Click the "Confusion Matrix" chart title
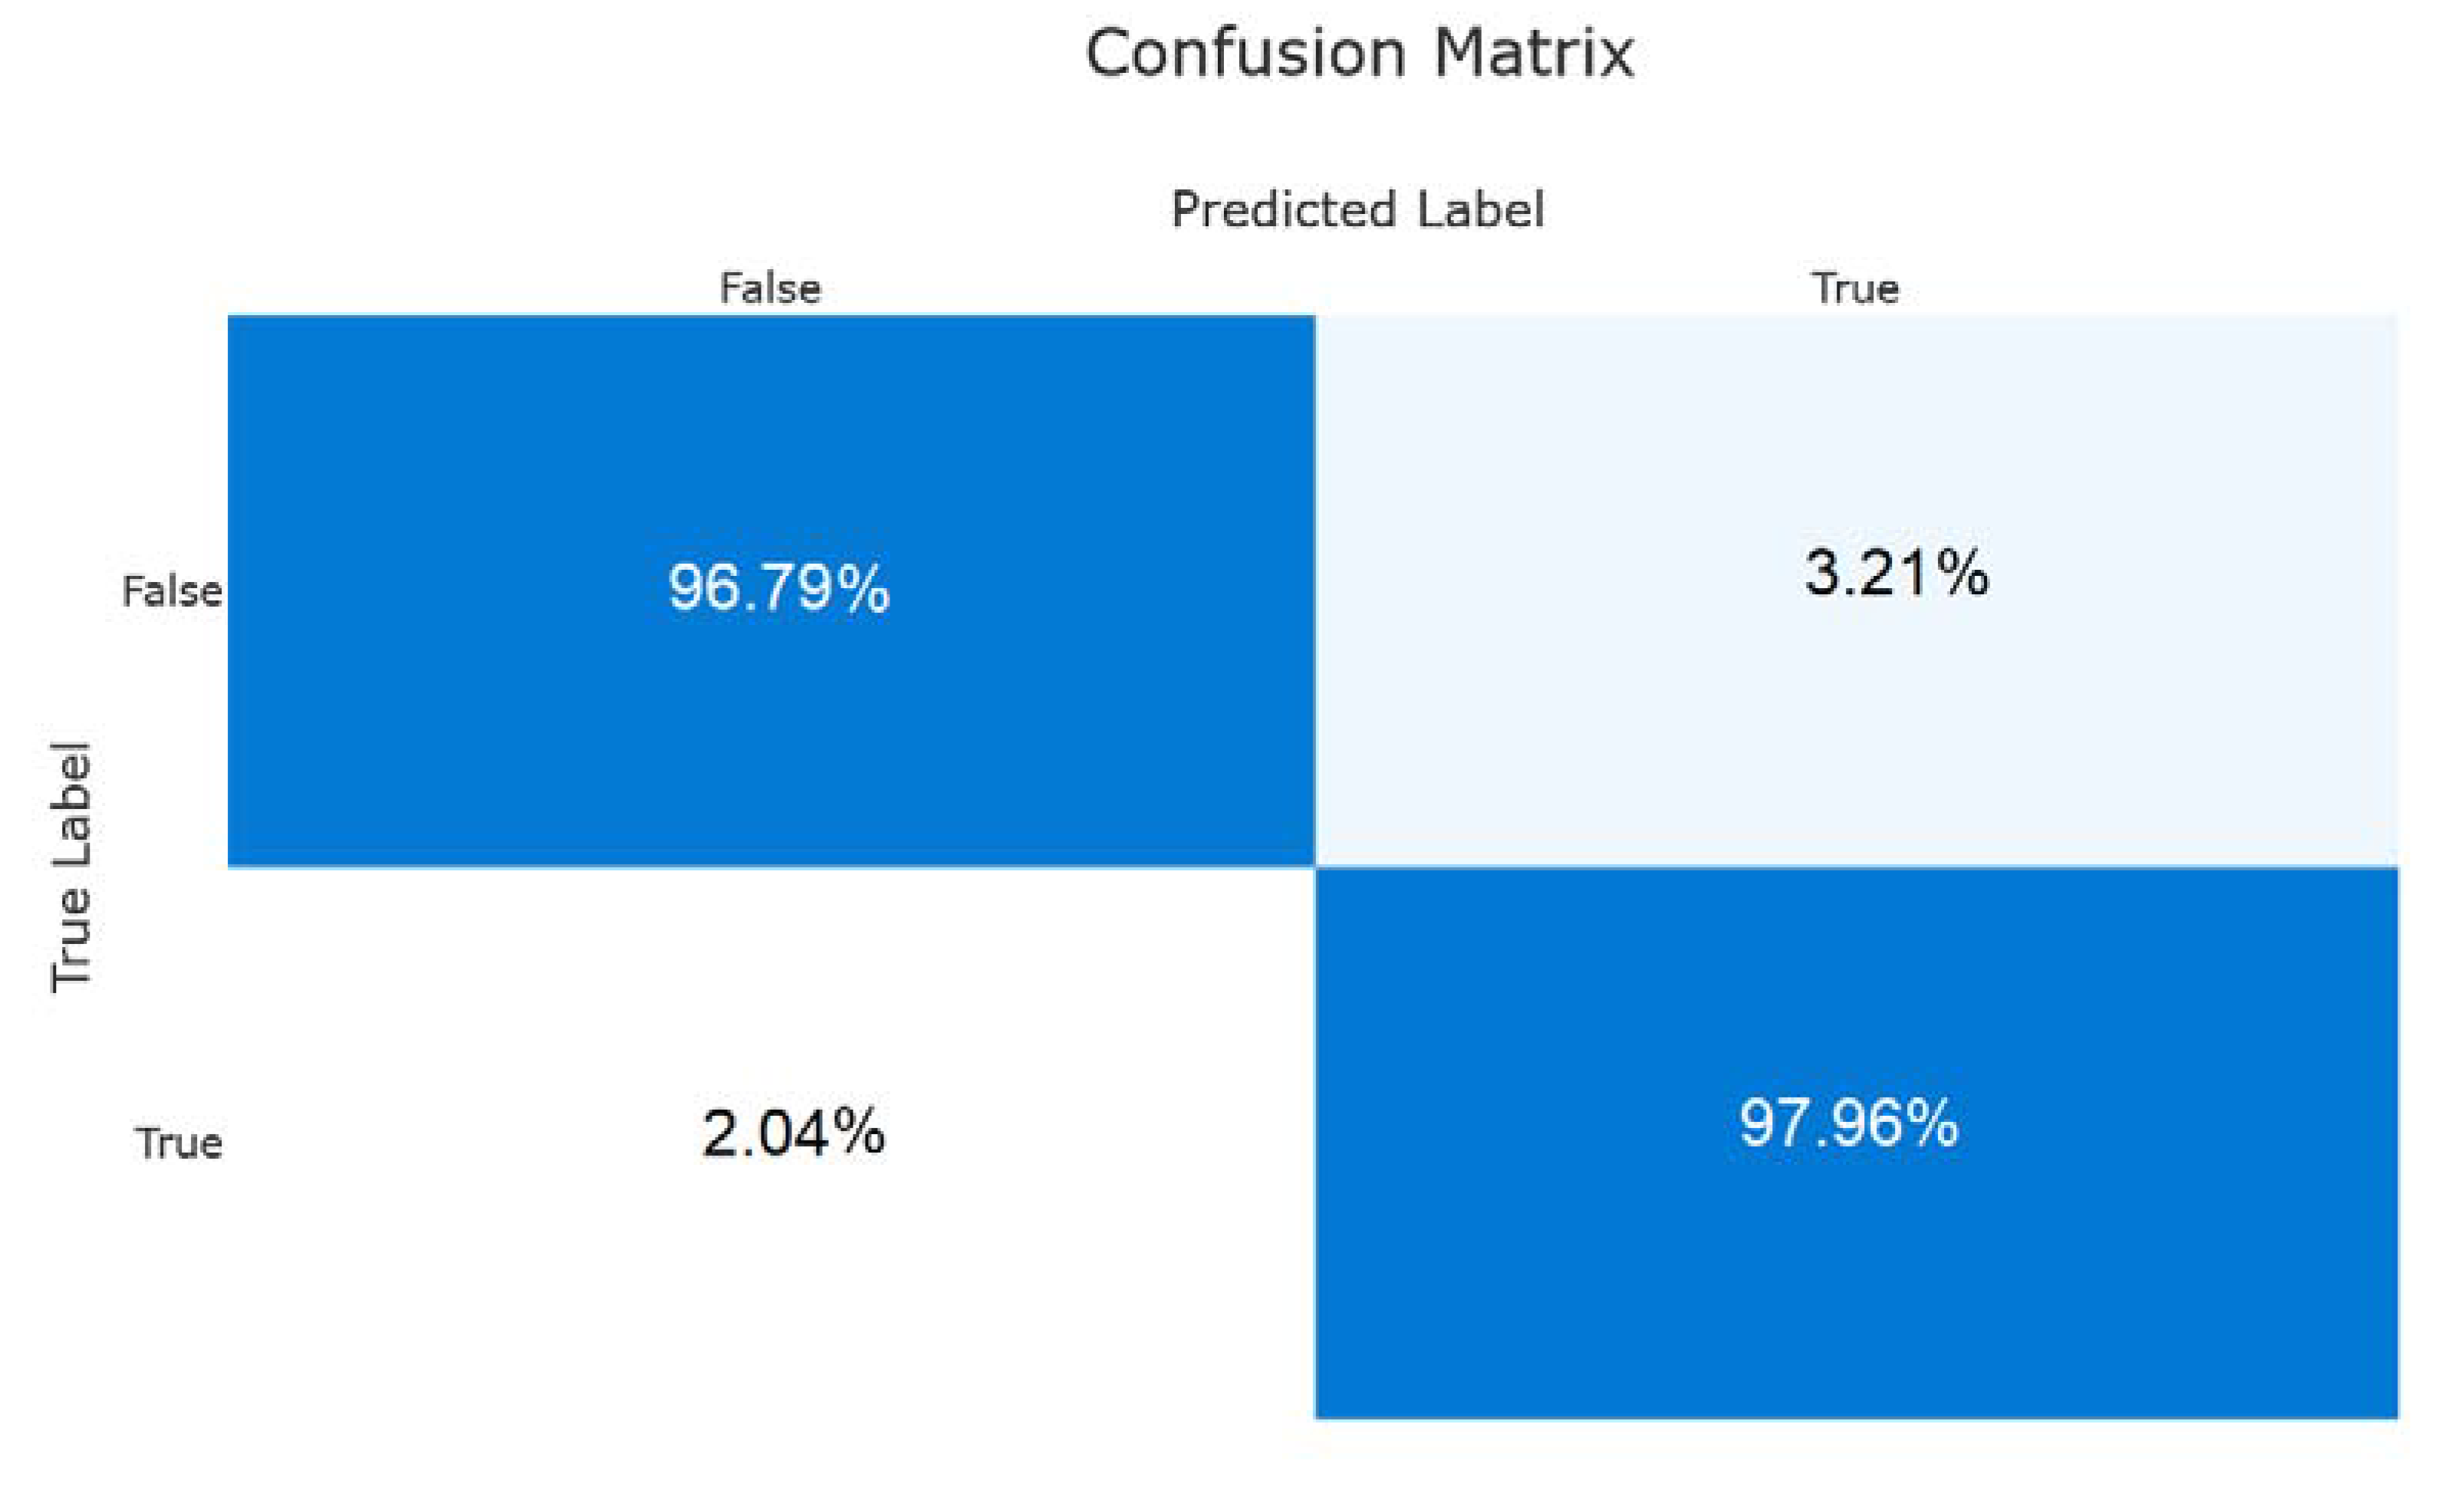Screen dimensions: 2464x1500 pos(1359,53)
